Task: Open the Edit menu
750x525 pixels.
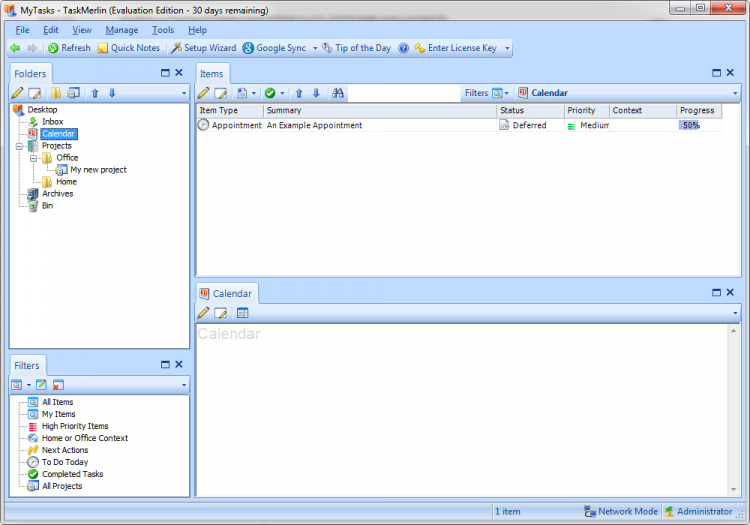Action: click(51, 30)
